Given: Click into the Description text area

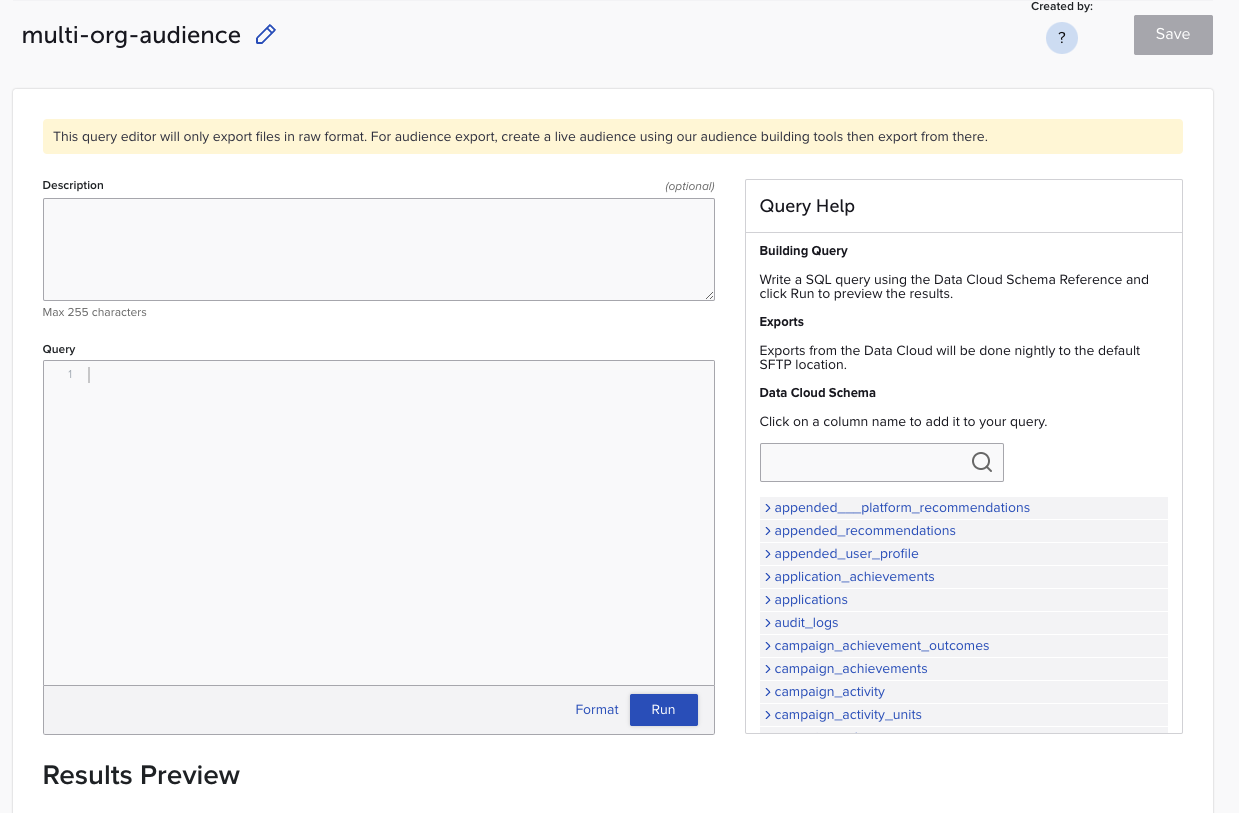Looking at the screenshot, I should point(378,248).
